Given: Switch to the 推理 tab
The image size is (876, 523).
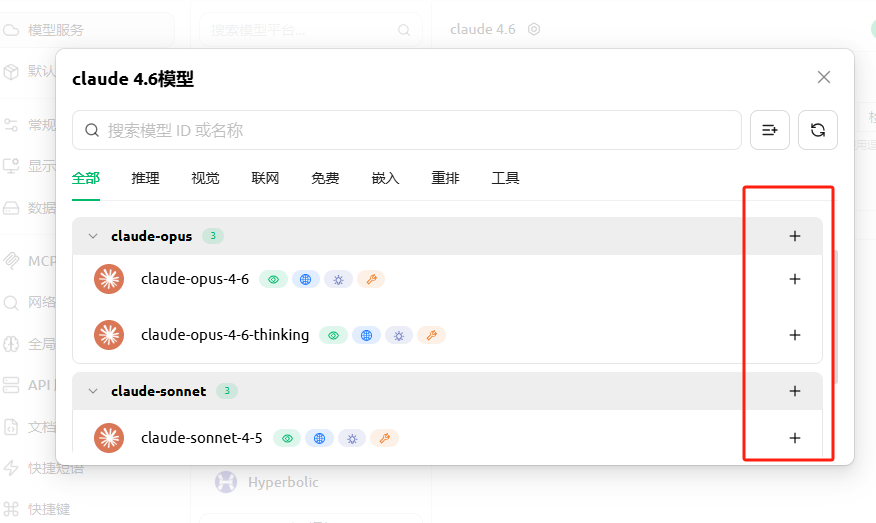Looking at the screenshot, I should (x=146, y=178).
